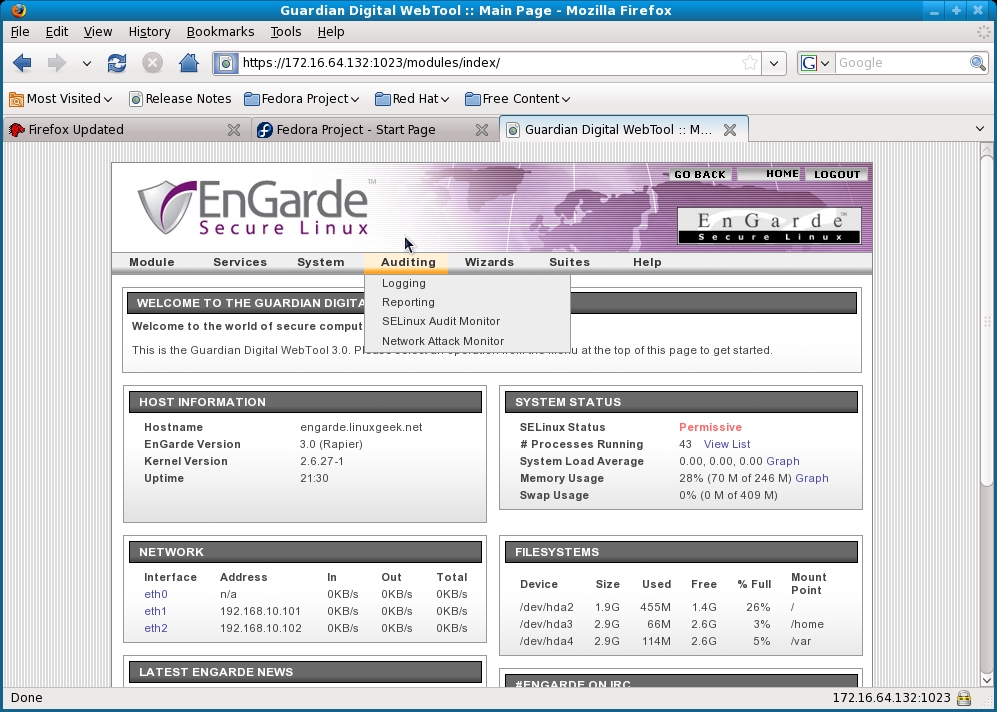The width and height of the screenshot is (997, 712).
Task: Open the list all tabs dropdown
Action: [980, 129]
